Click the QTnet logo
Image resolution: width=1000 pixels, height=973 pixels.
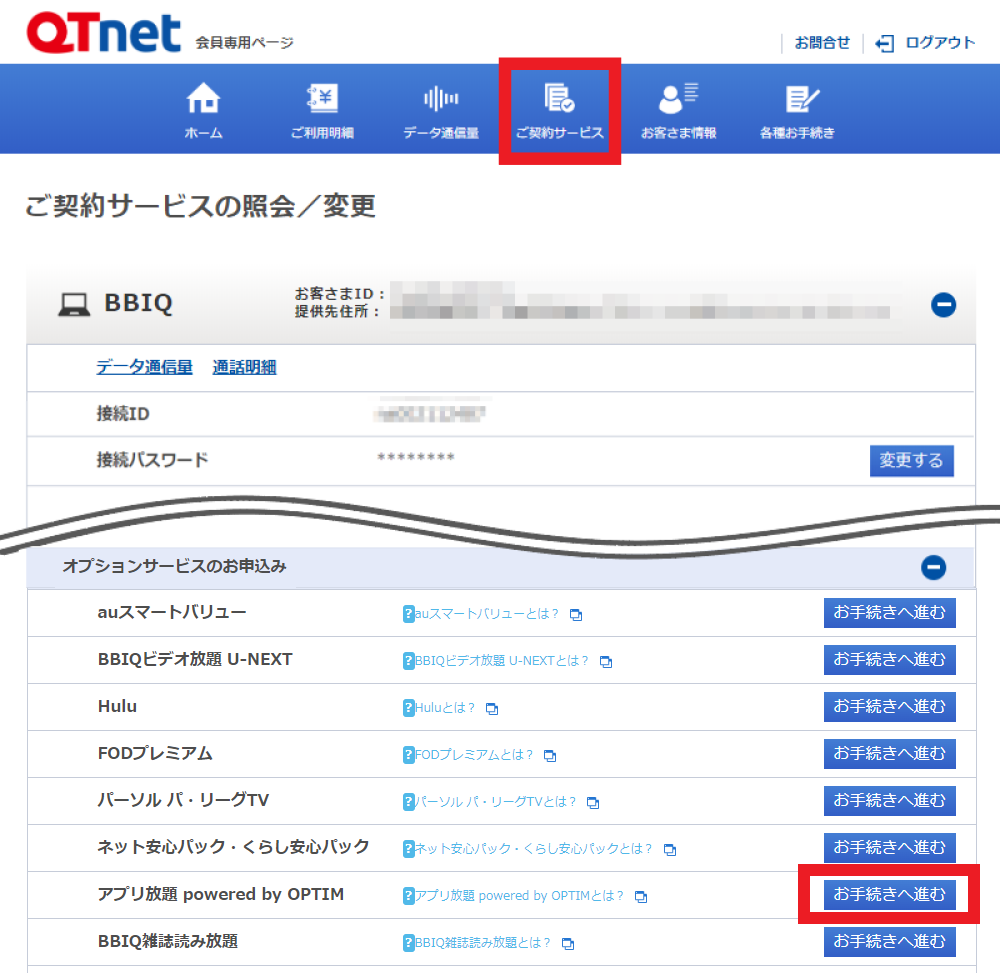click(103, 33)
